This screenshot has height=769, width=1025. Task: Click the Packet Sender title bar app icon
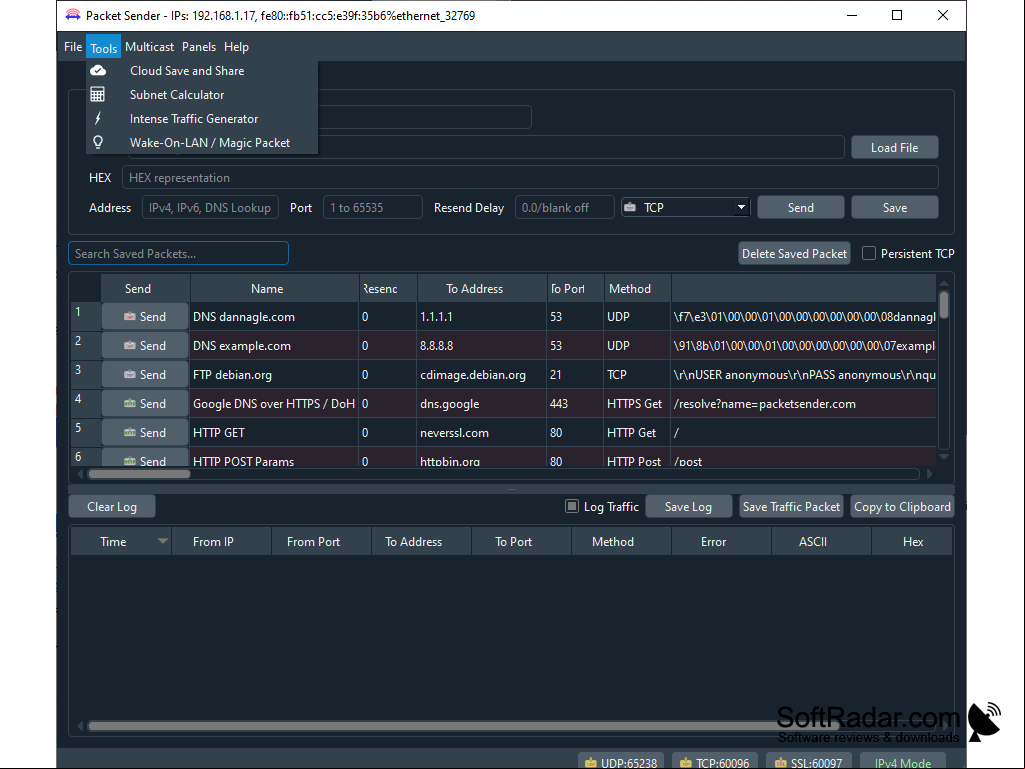coord(73,15)
